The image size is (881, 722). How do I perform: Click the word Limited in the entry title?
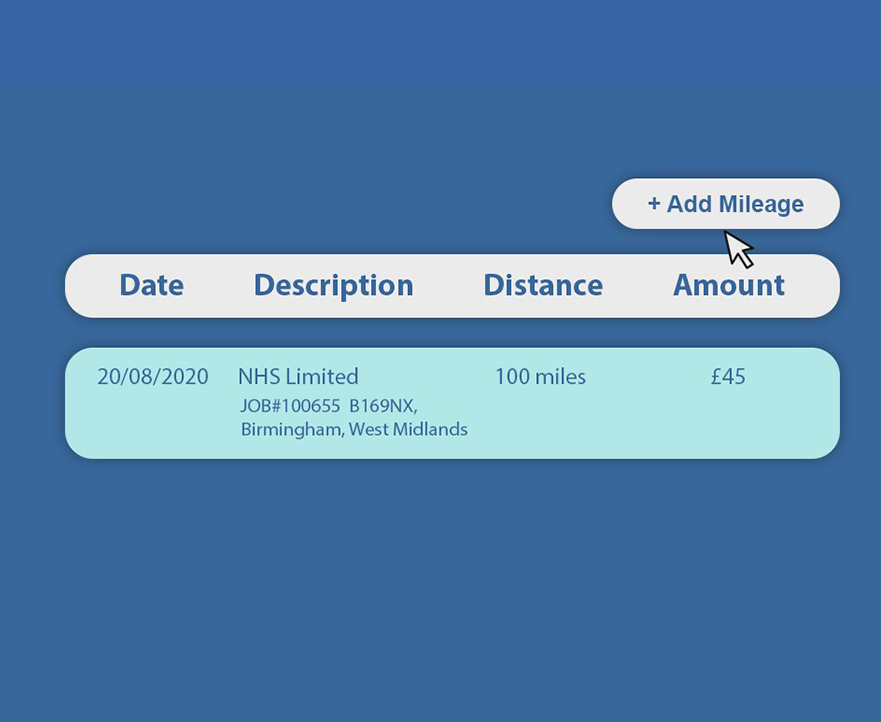(x=321, y=377)
